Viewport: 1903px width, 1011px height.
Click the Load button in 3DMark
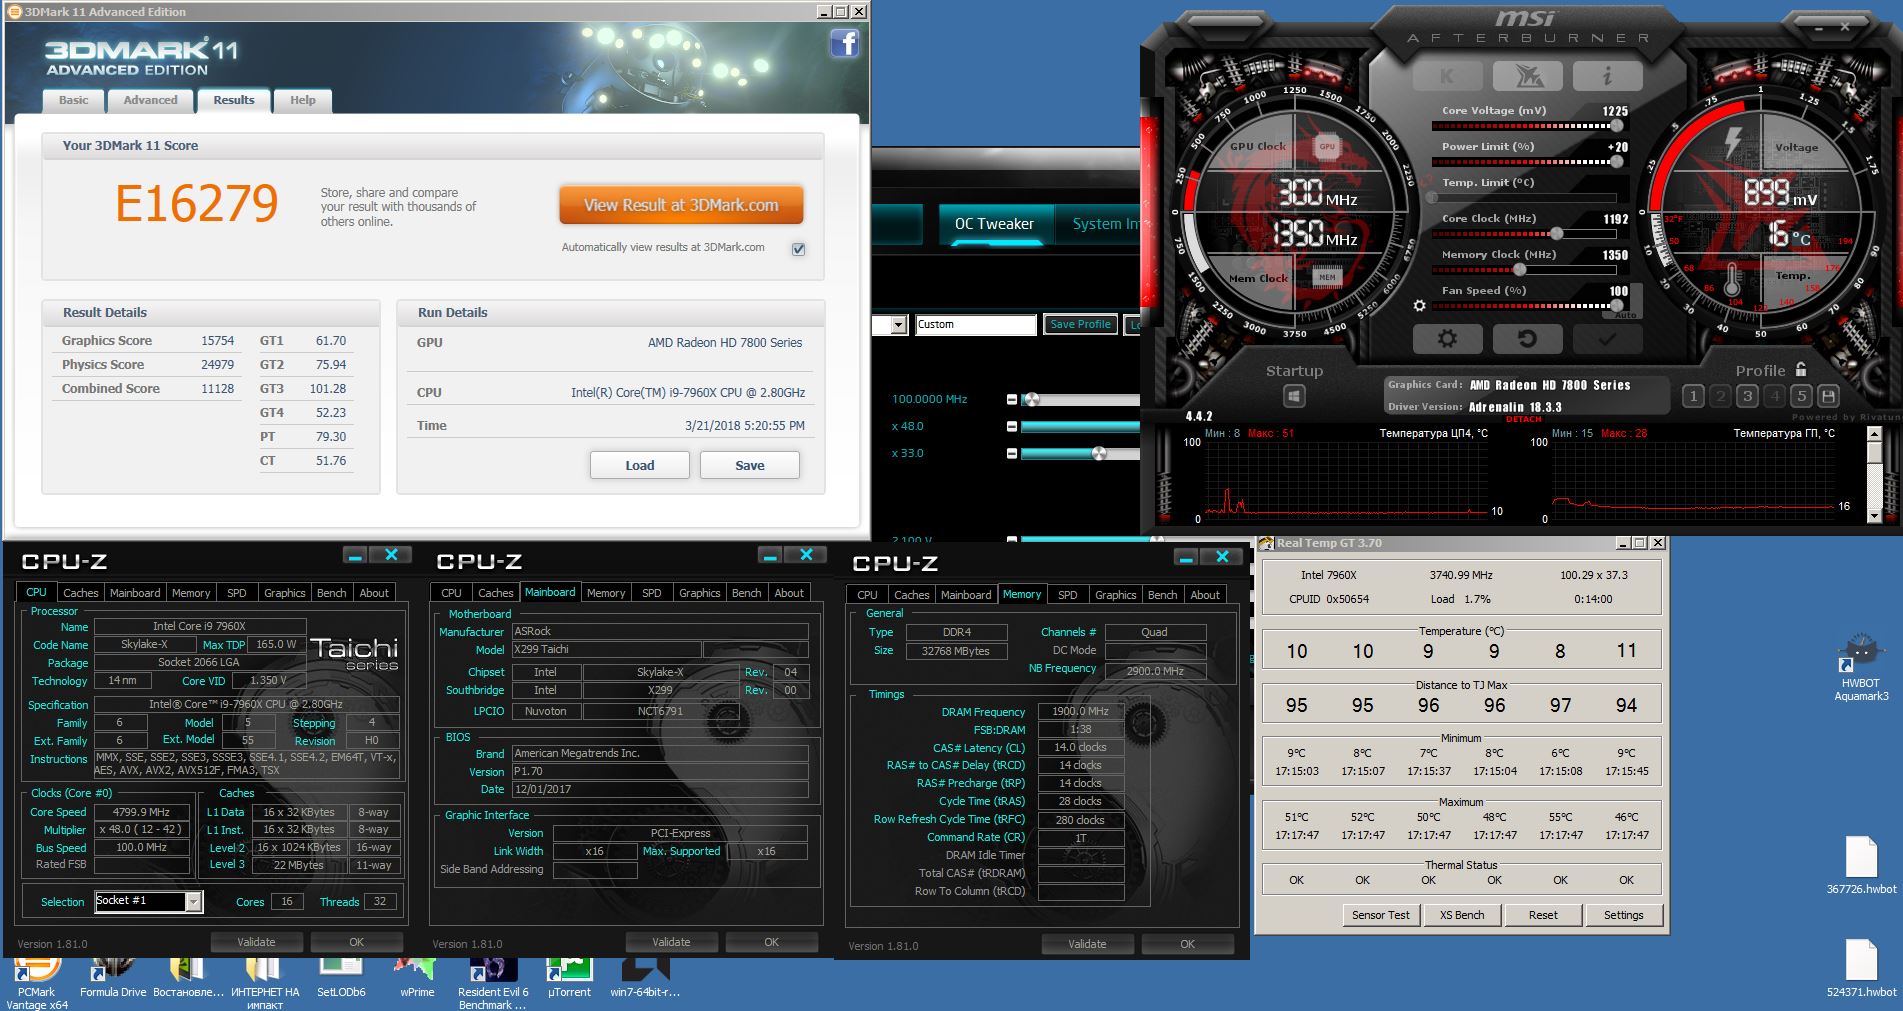(x=640, y=465)
